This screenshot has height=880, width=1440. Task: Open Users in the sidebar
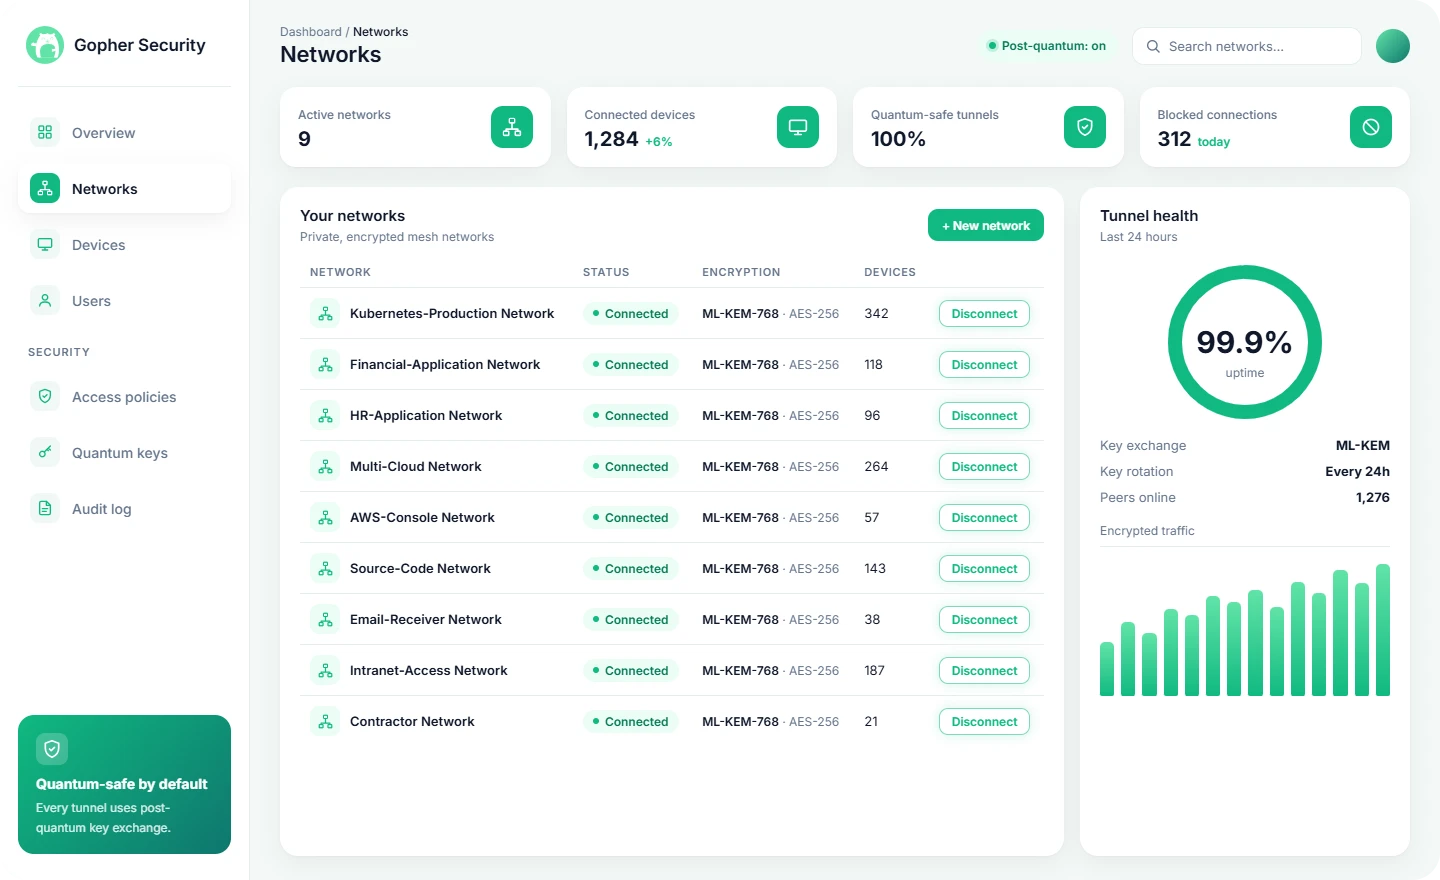click(124, 300)
